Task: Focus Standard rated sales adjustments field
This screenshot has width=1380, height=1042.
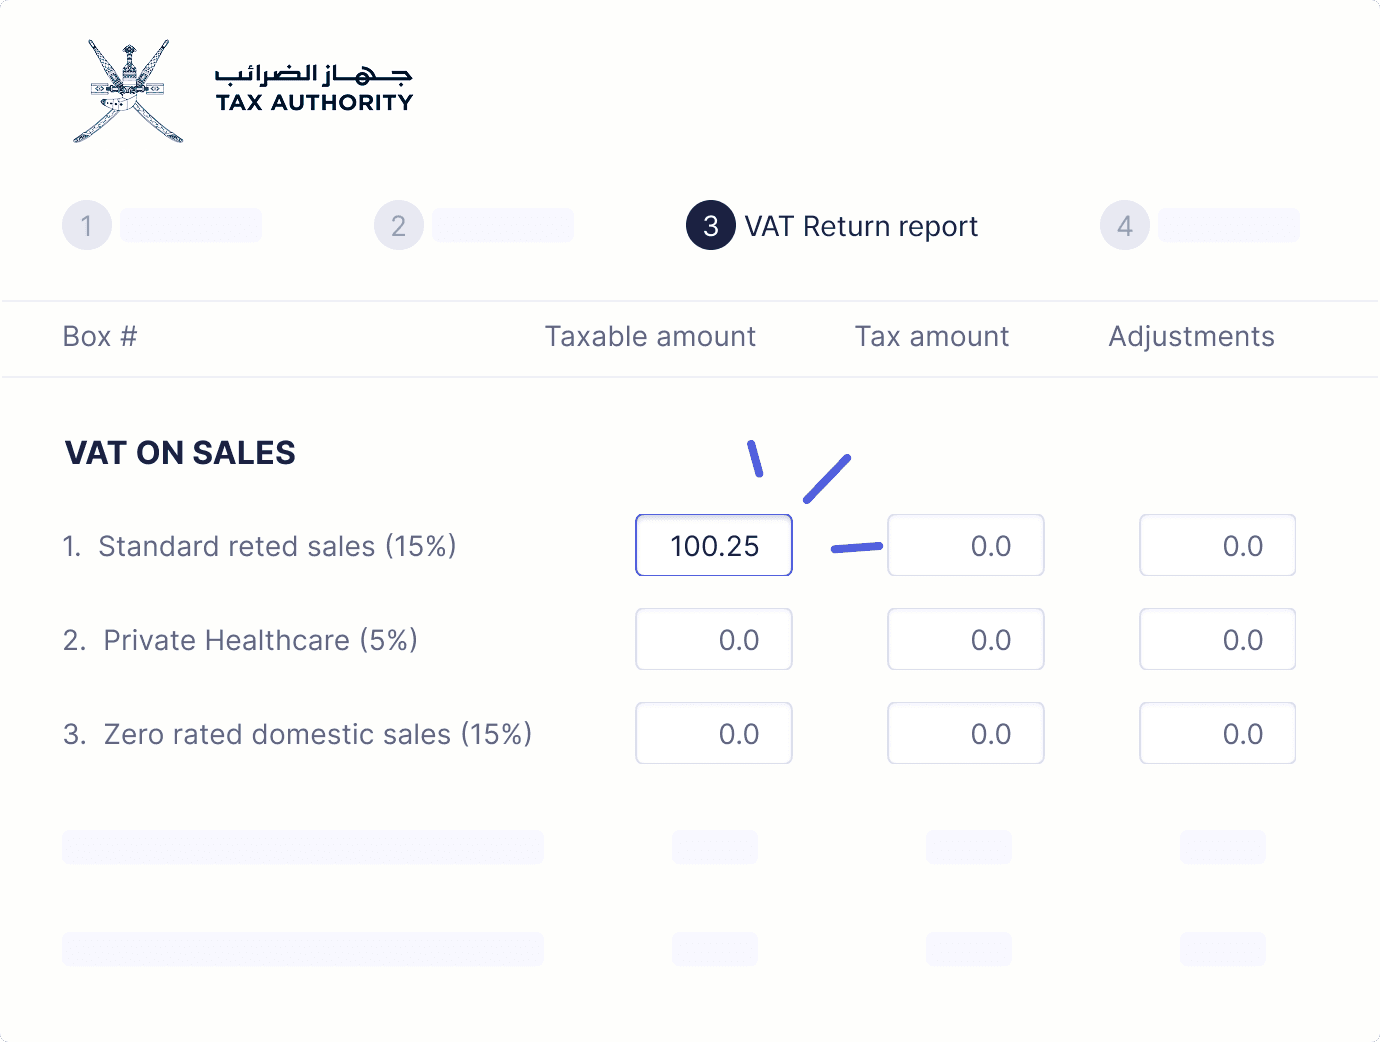Action: 1218,545
